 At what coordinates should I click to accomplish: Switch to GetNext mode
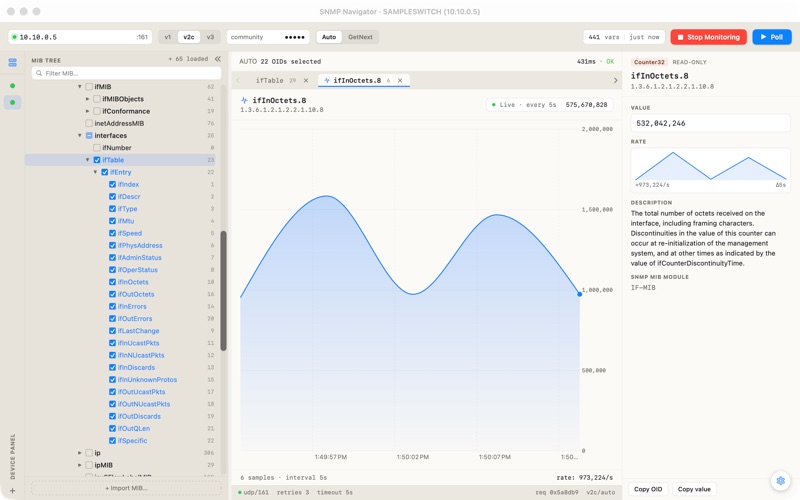point(360,37)
